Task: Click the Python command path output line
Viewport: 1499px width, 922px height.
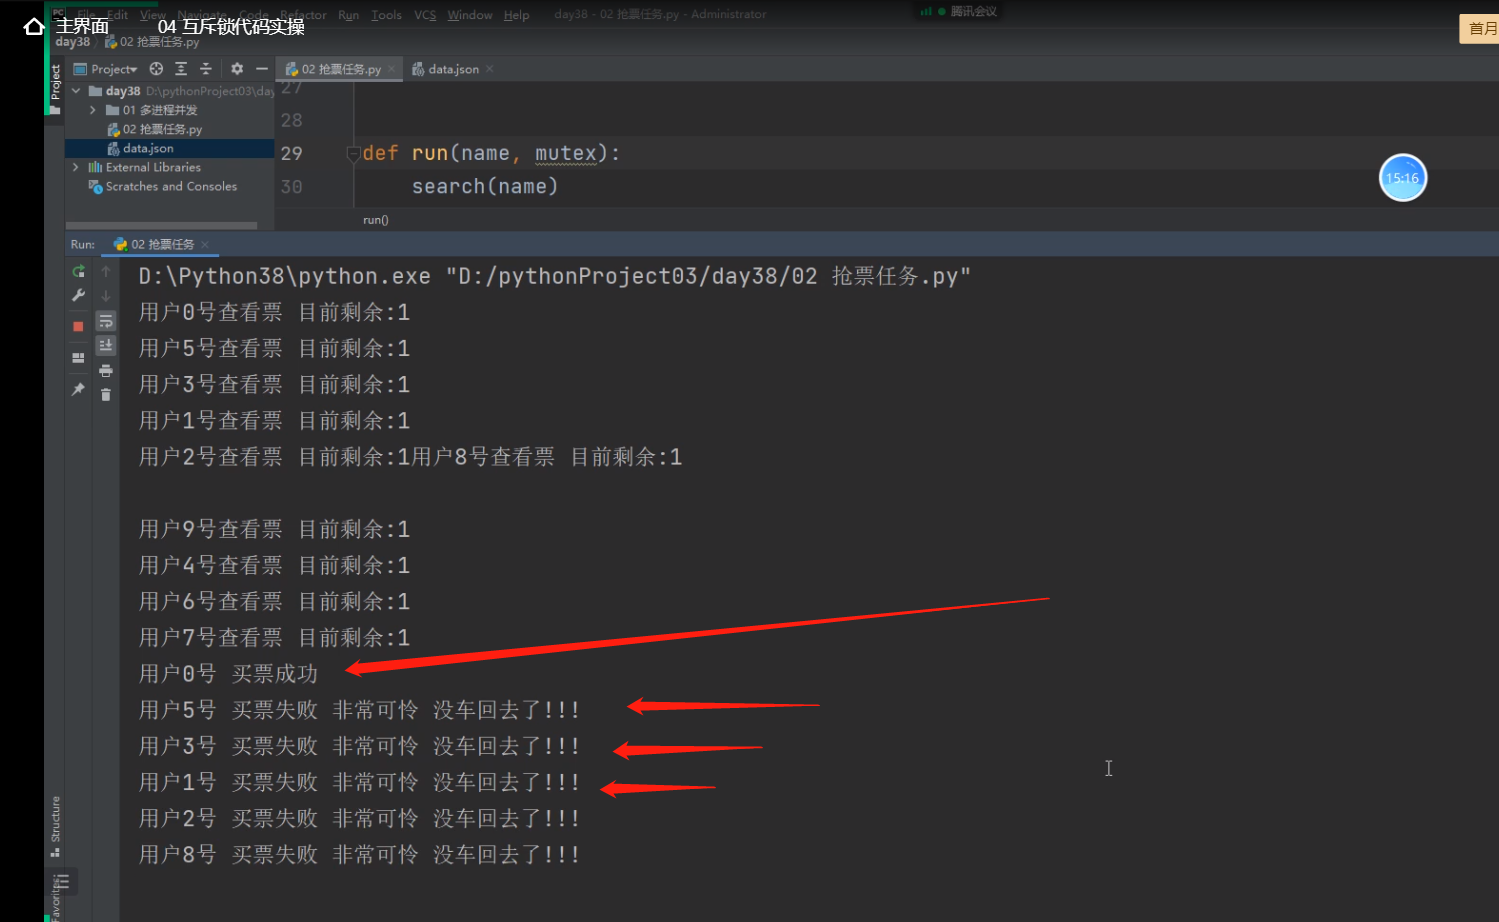Action: click(x=554, y=276)
